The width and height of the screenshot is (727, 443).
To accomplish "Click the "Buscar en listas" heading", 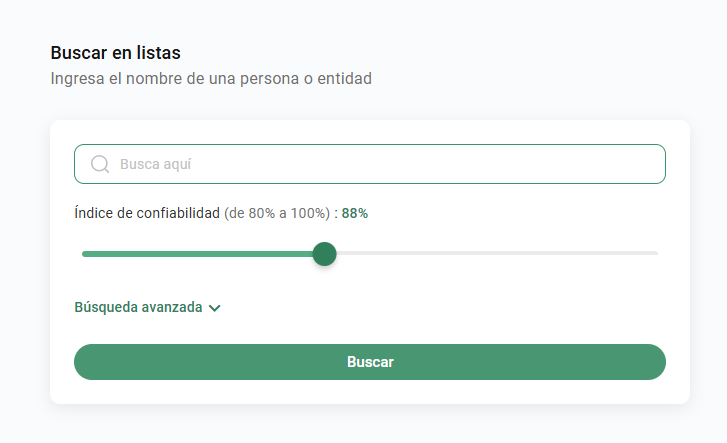I will coord(122,52).
